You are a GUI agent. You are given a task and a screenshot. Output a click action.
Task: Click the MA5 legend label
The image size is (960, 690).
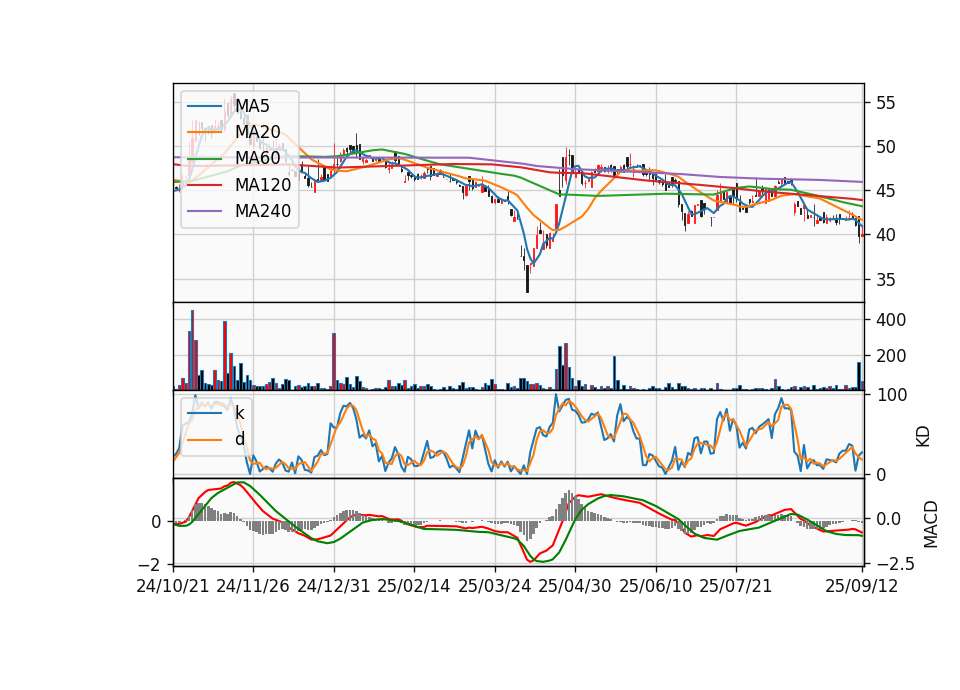coord(252,106)
